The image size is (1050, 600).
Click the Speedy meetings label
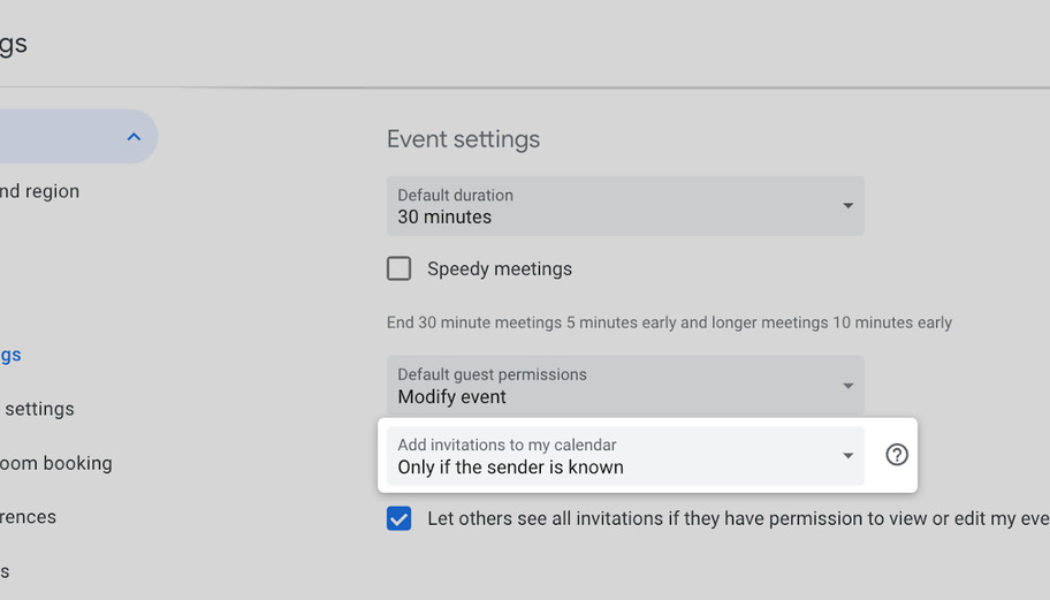click(501, 268)
